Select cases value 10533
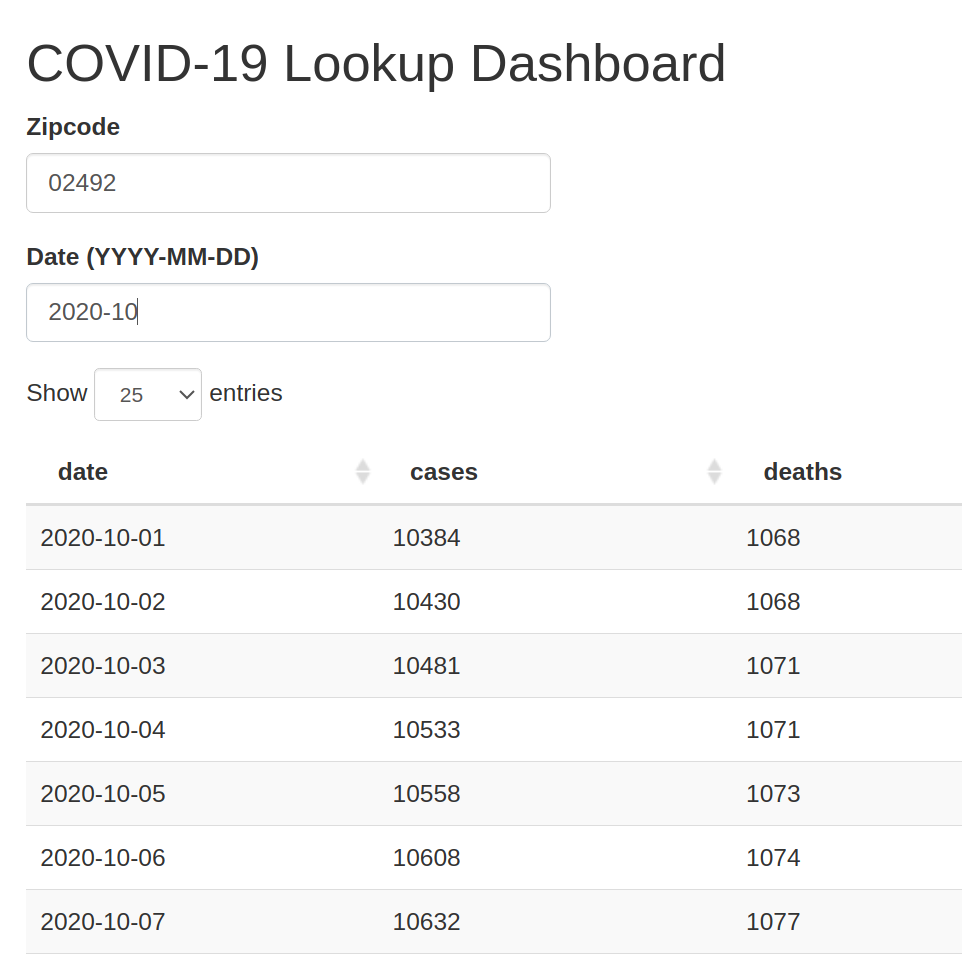This screenshot has height=962, width=962. (427, 730)
